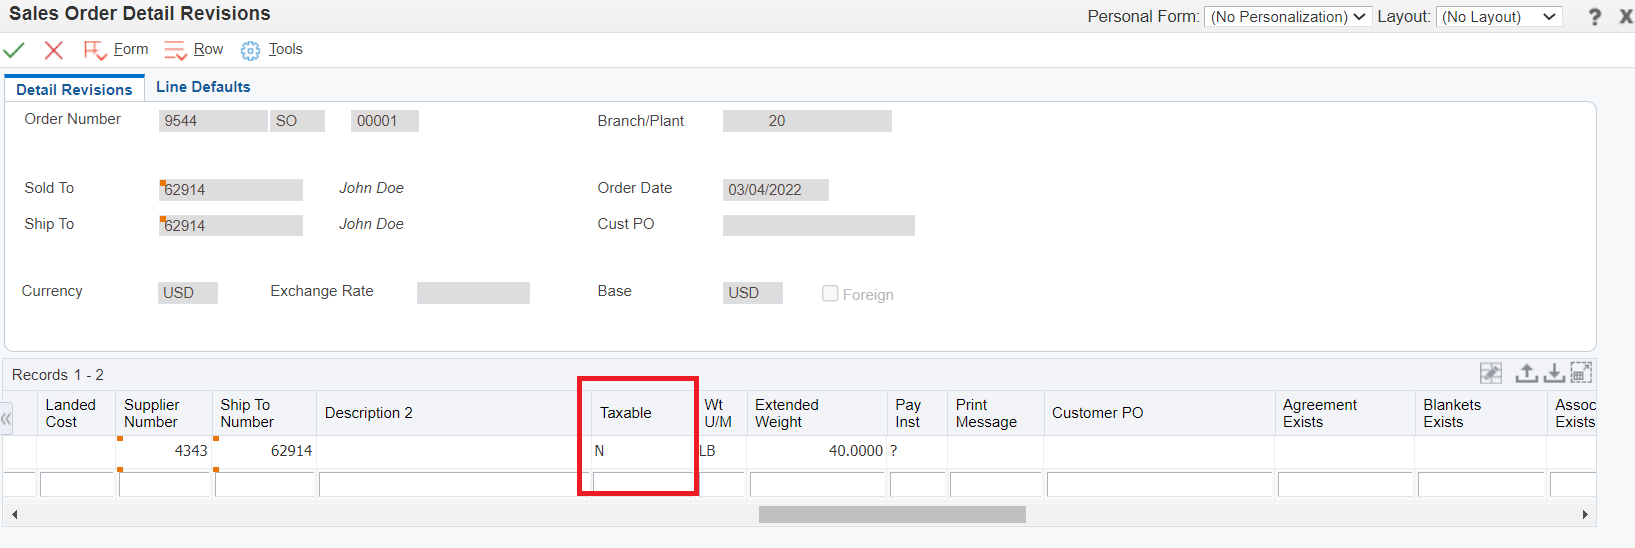This screenshot has width=1635, height=548.
Task: Click the red Cancel X icon
Action: 54,50
